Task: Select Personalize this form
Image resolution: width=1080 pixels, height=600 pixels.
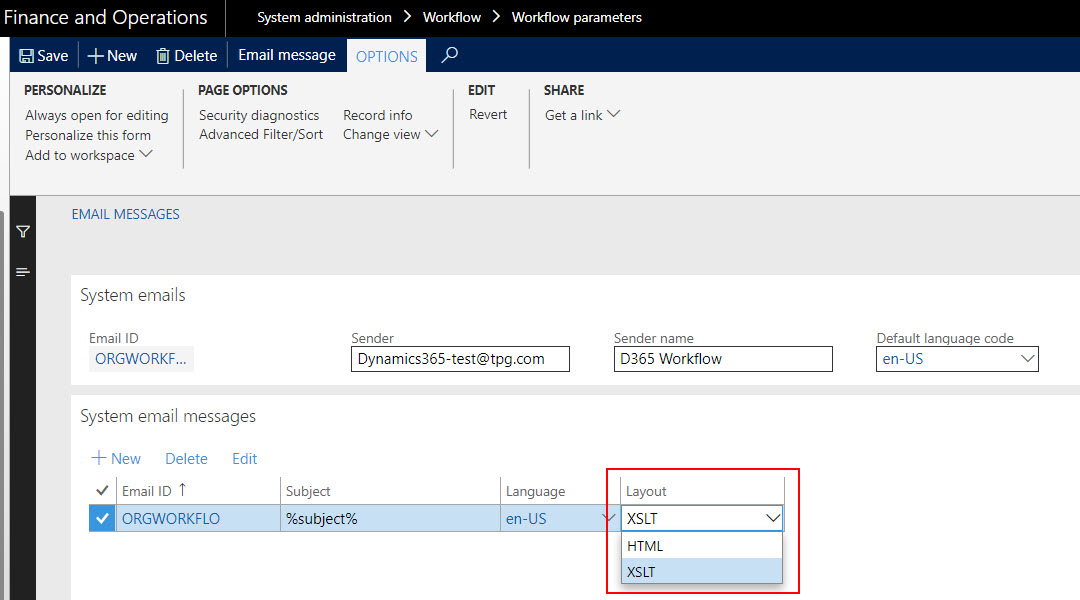Action: [x=85, y=134]
